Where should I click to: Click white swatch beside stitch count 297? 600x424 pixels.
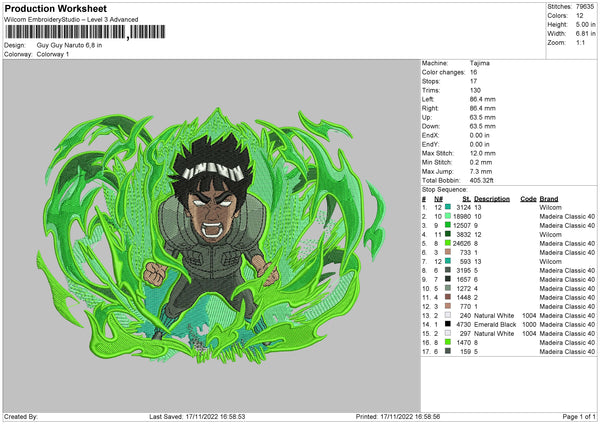448,333
